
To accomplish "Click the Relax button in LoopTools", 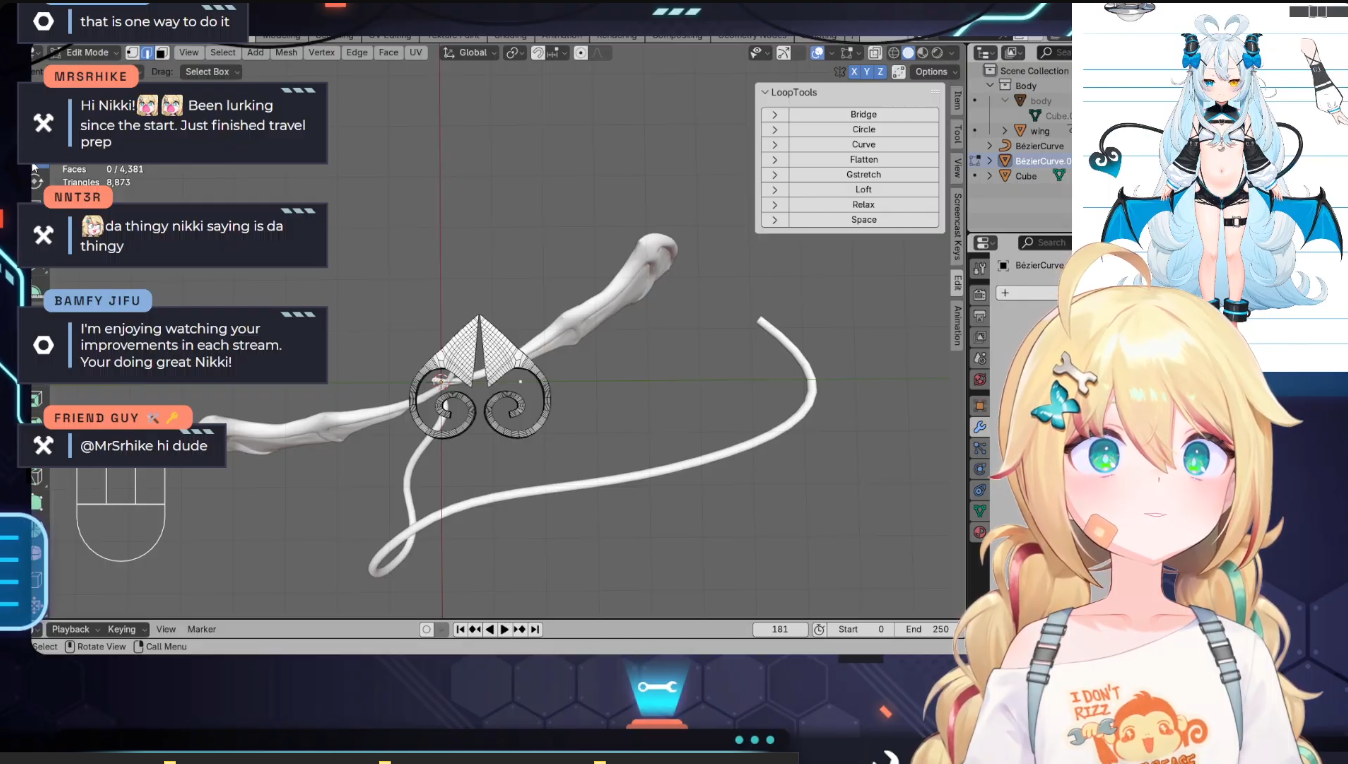I will (x=863, y=205).
